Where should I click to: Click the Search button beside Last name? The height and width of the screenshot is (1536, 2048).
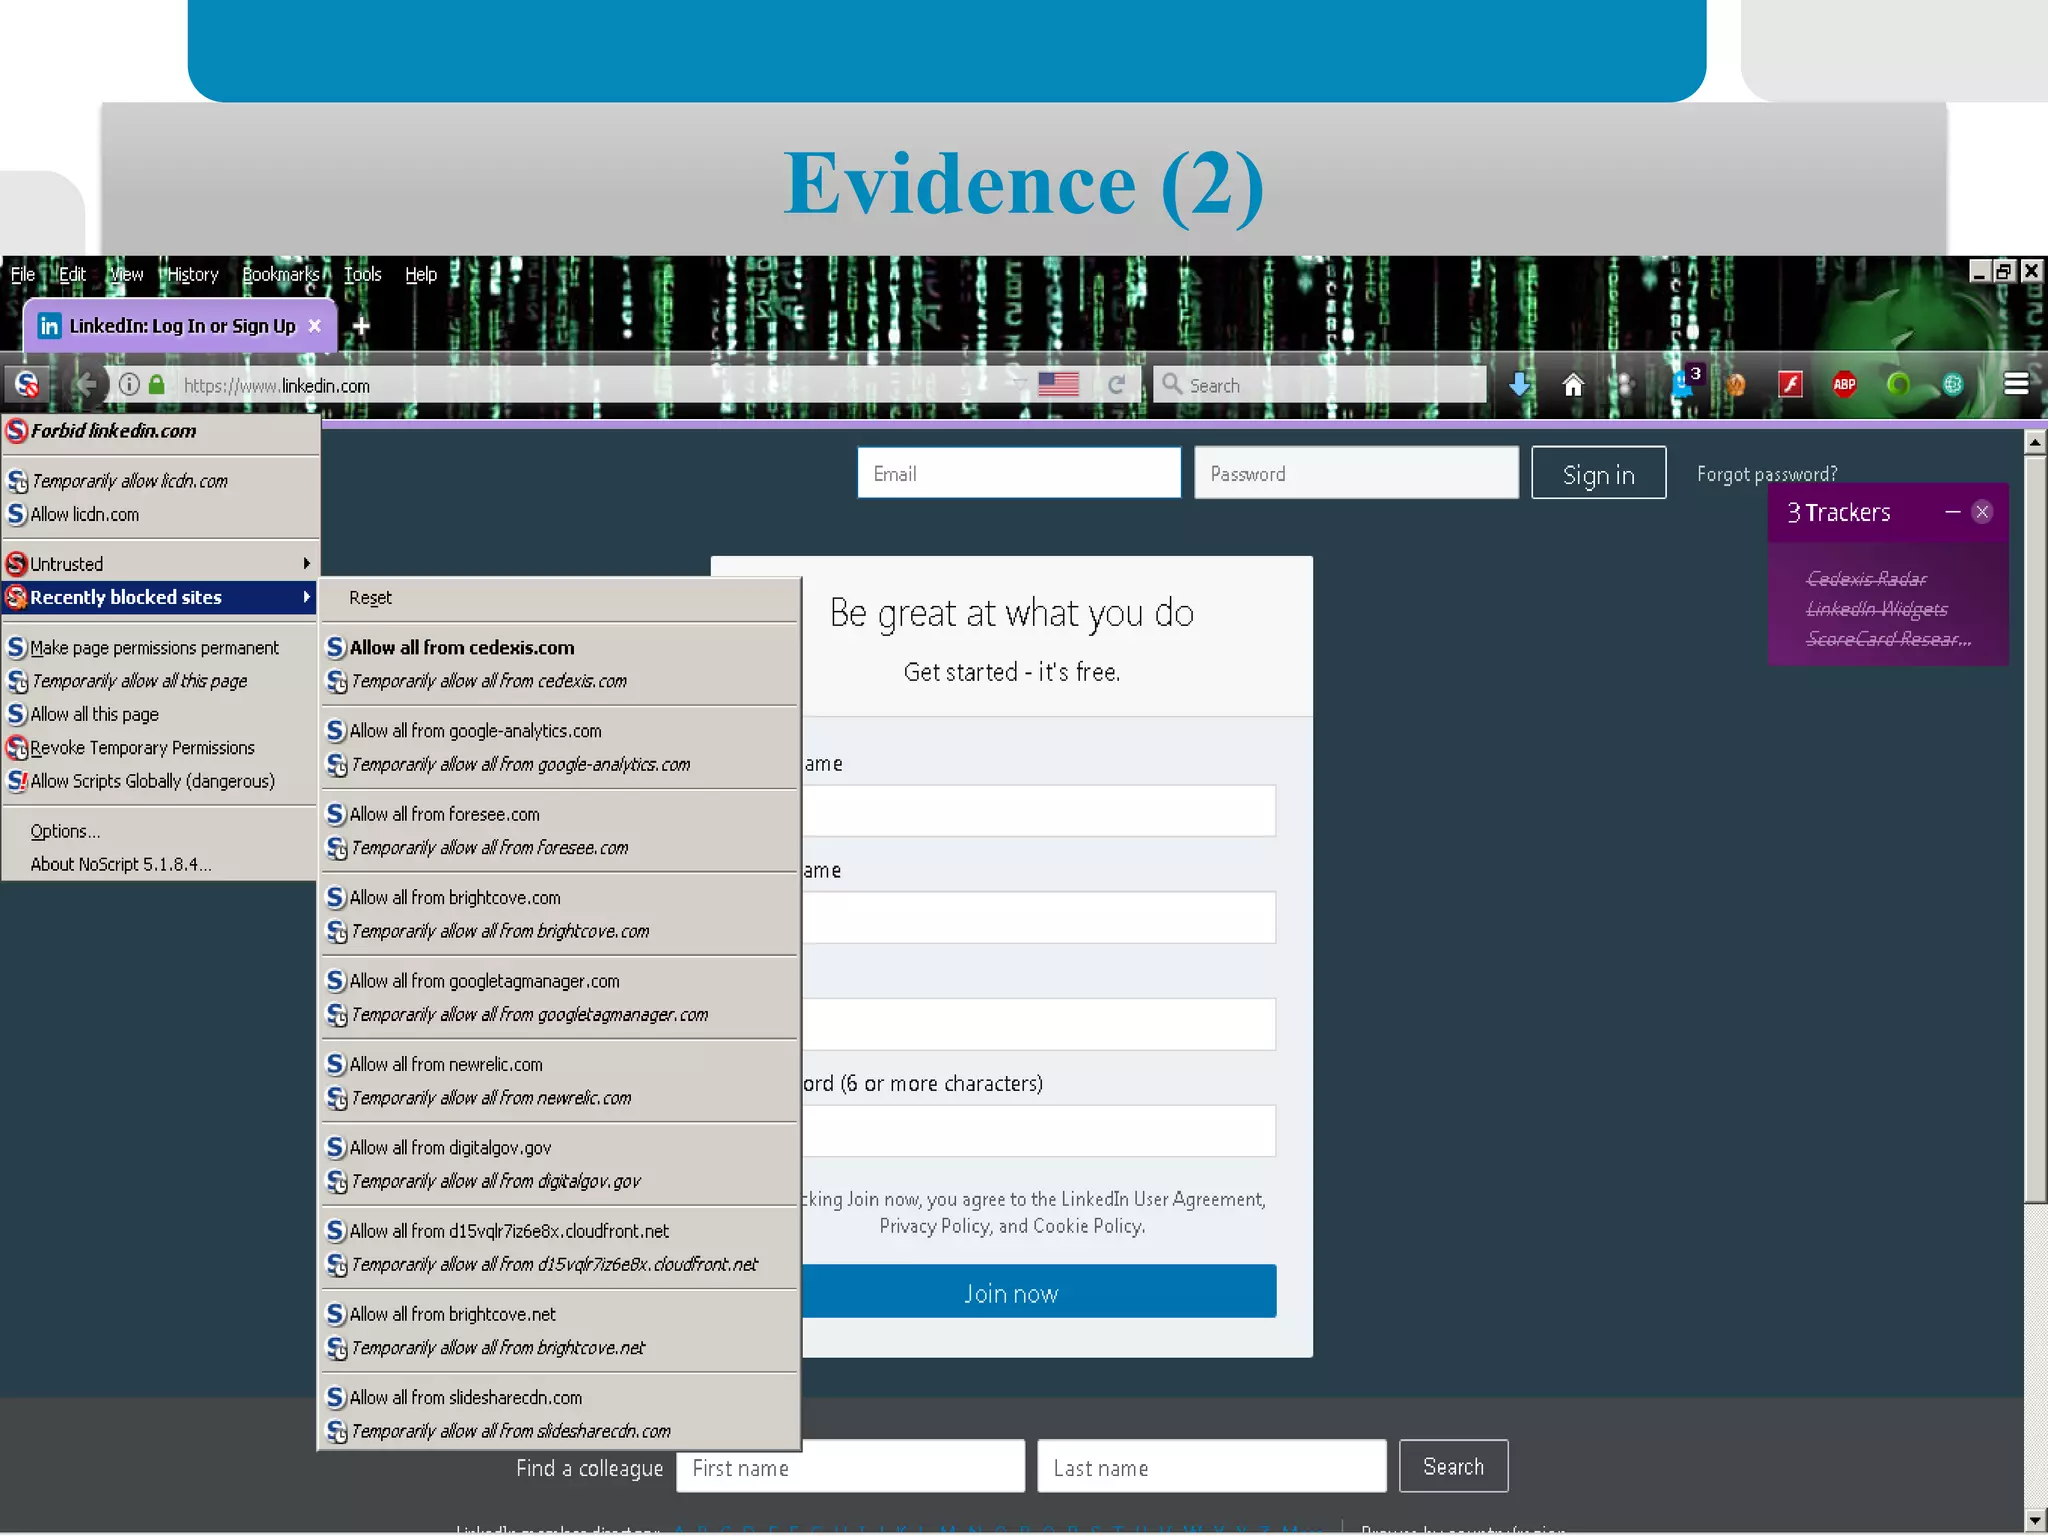(1453, 1466)
